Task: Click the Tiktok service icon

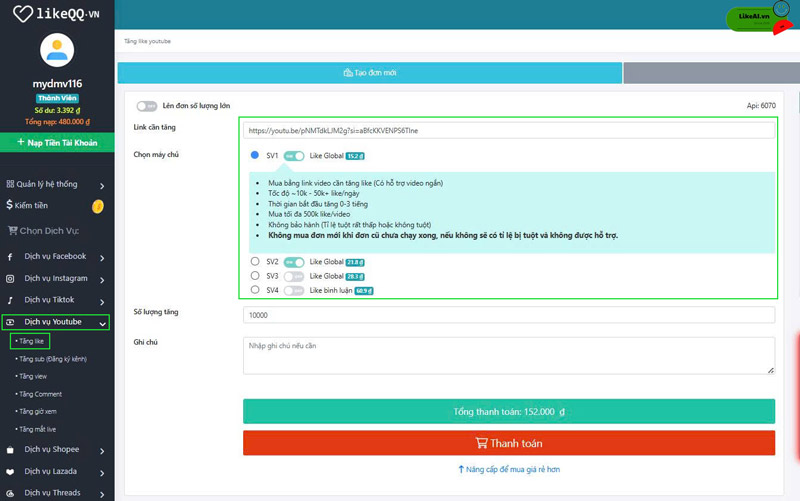Action: point(10,300)
